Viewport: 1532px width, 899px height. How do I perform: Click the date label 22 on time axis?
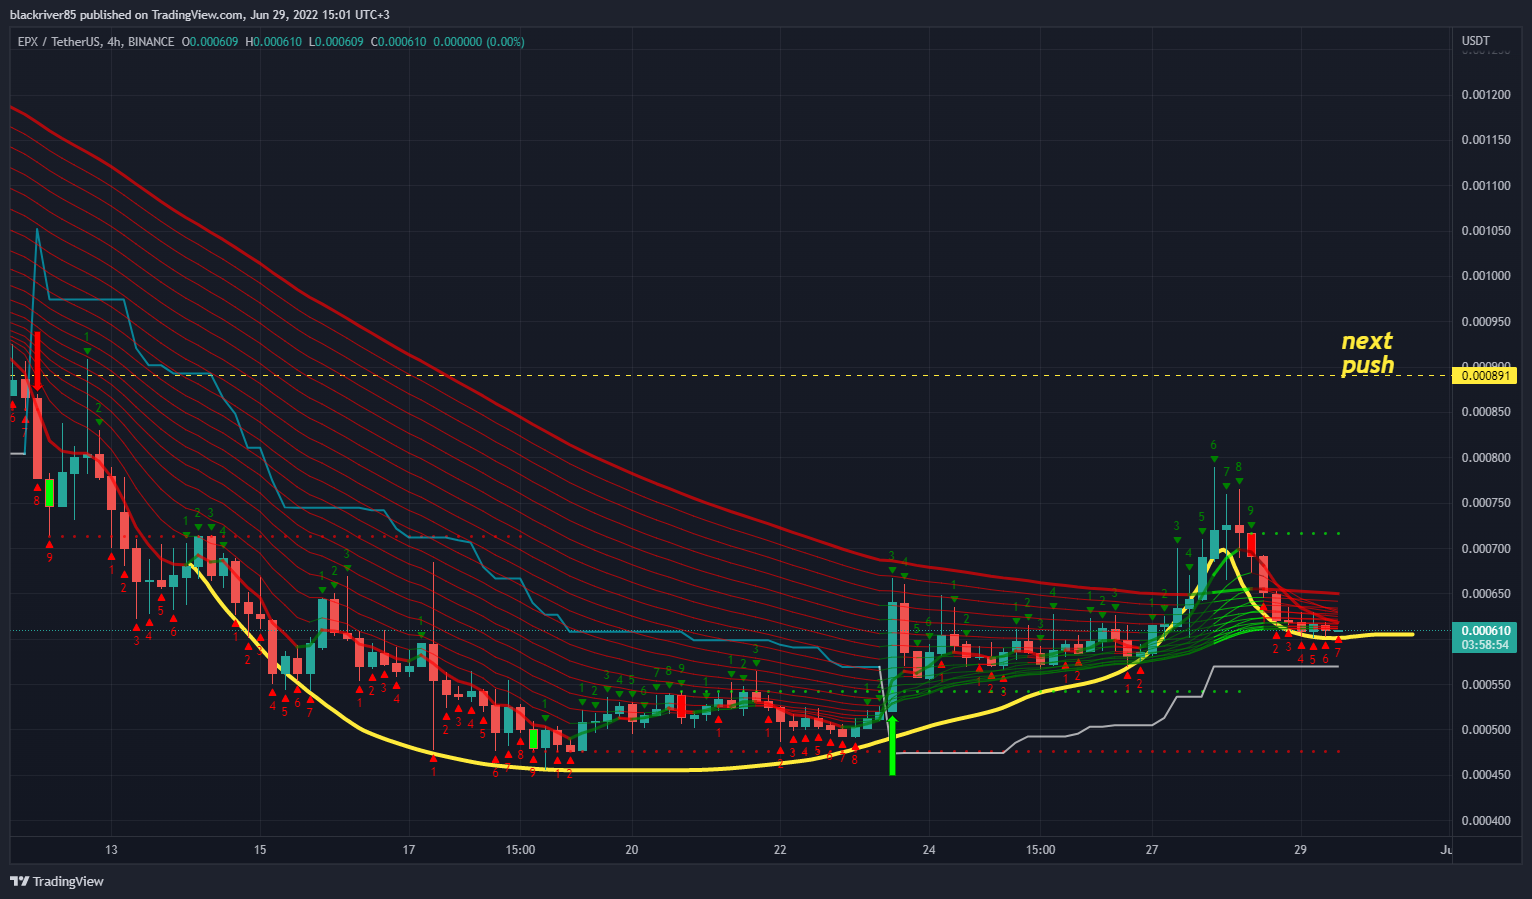pos(780,850)
